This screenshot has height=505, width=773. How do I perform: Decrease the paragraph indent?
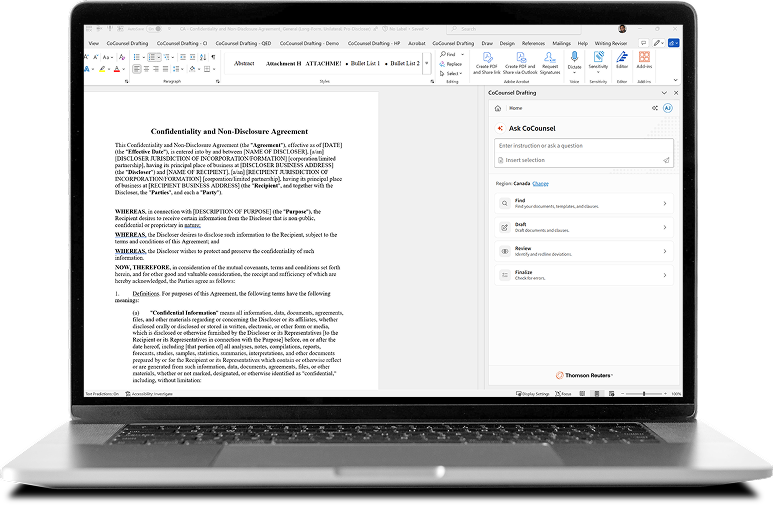click(182, 57)
